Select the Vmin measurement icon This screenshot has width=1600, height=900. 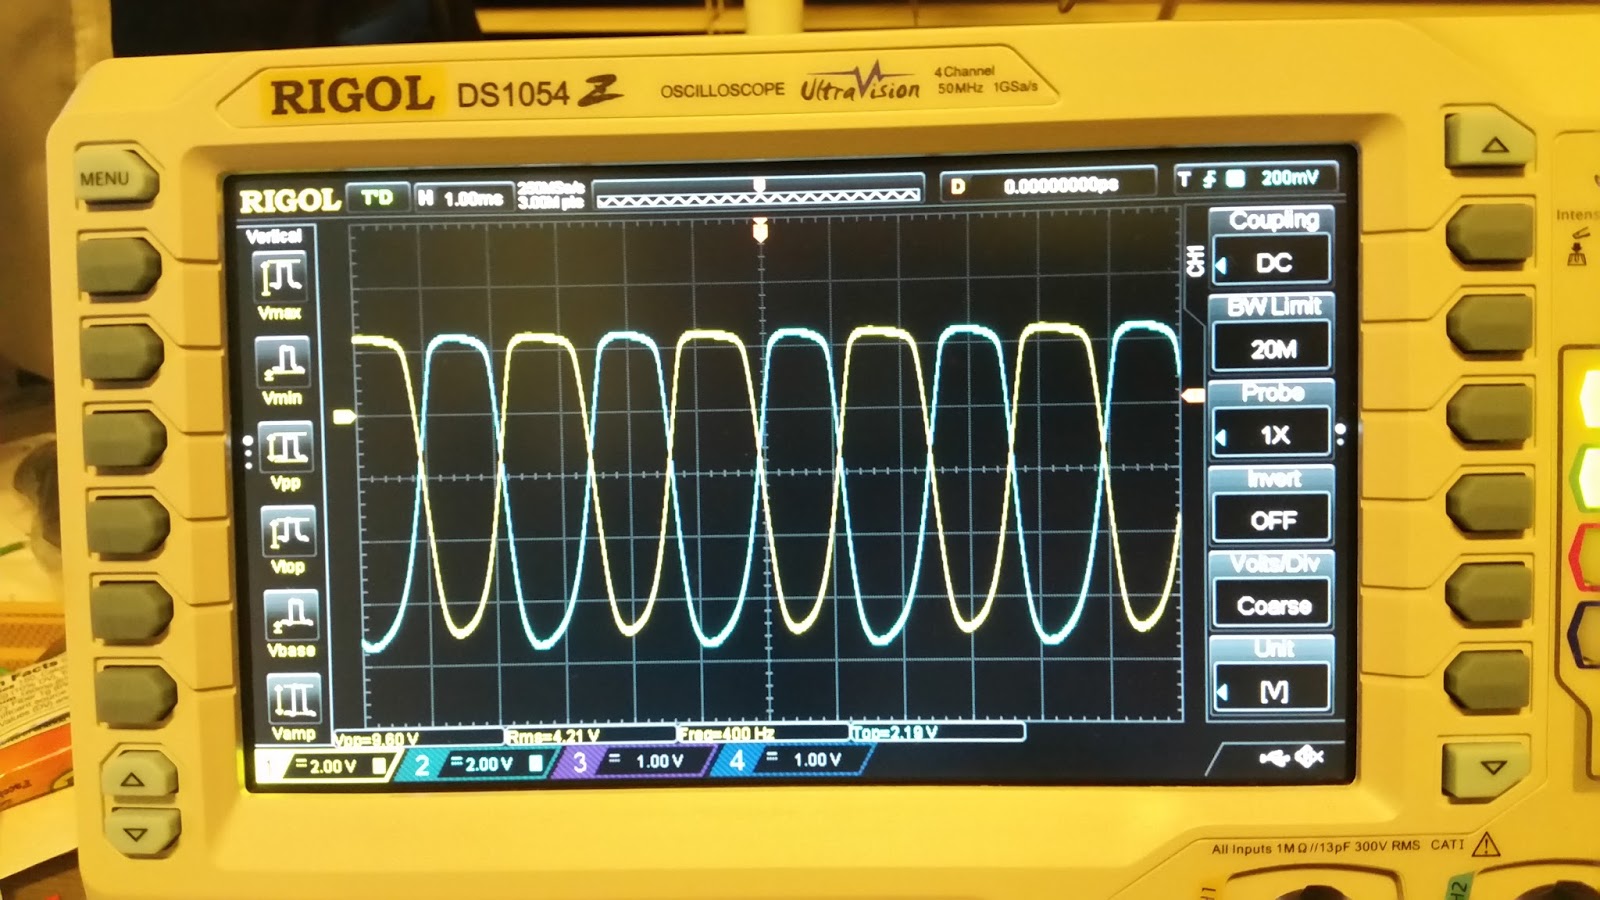[282, 361]
